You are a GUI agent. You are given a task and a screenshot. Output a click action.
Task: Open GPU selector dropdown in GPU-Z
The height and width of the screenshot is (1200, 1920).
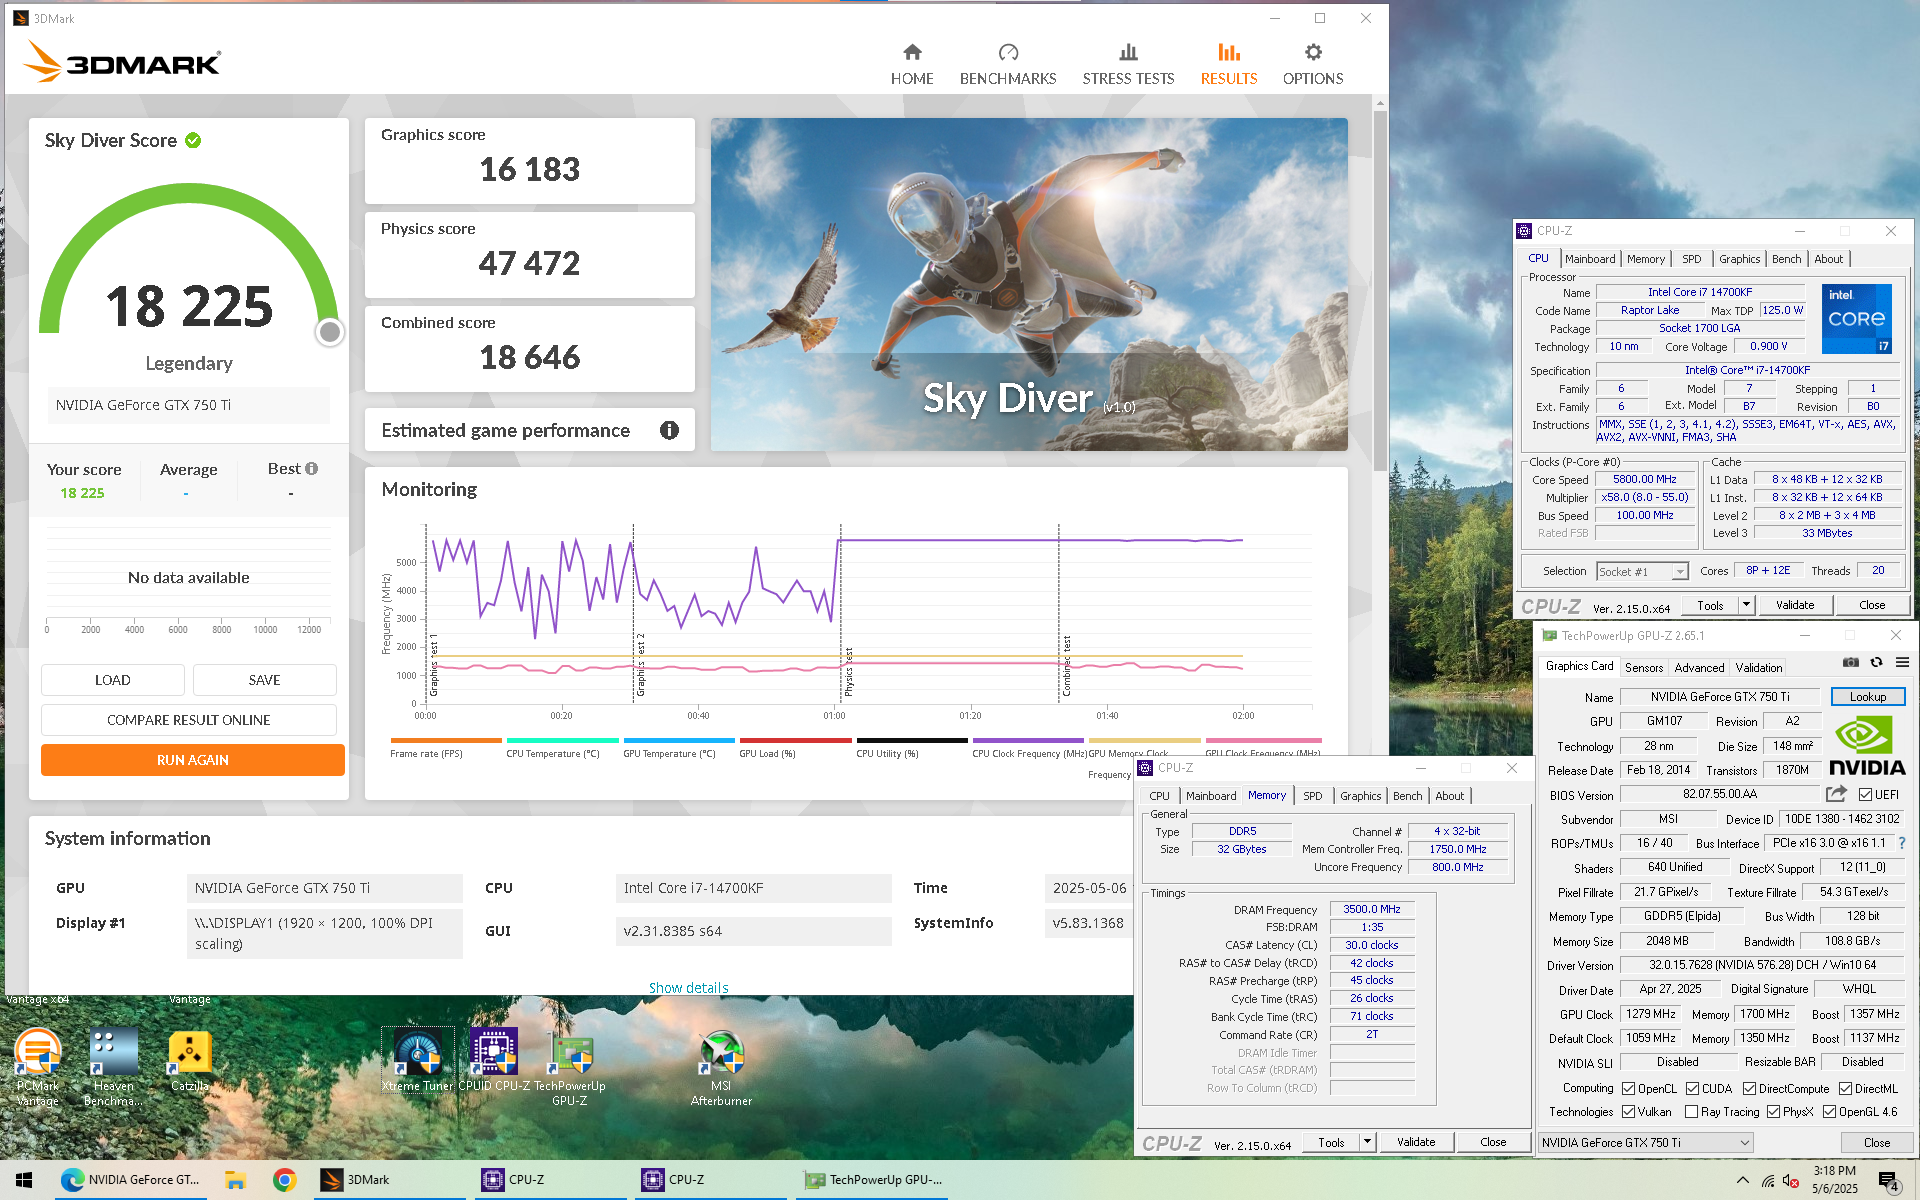pos(1645,1142)
